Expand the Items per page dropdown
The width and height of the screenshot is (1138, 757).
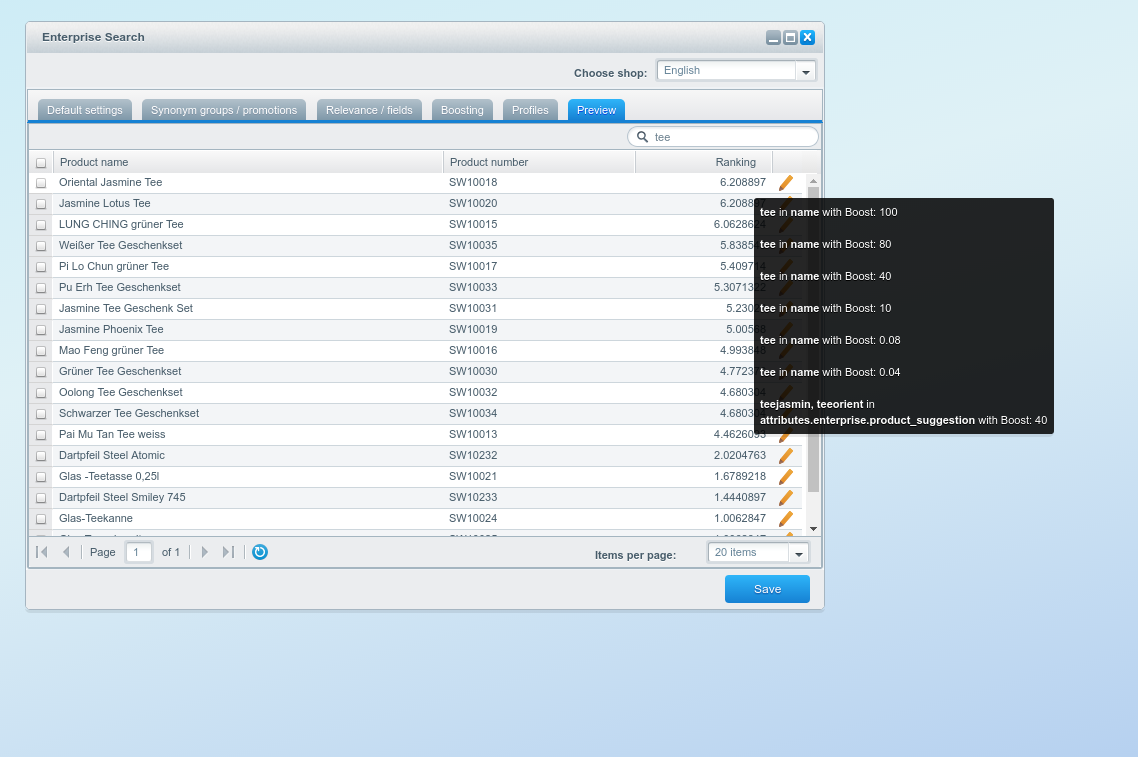[798, 553]
